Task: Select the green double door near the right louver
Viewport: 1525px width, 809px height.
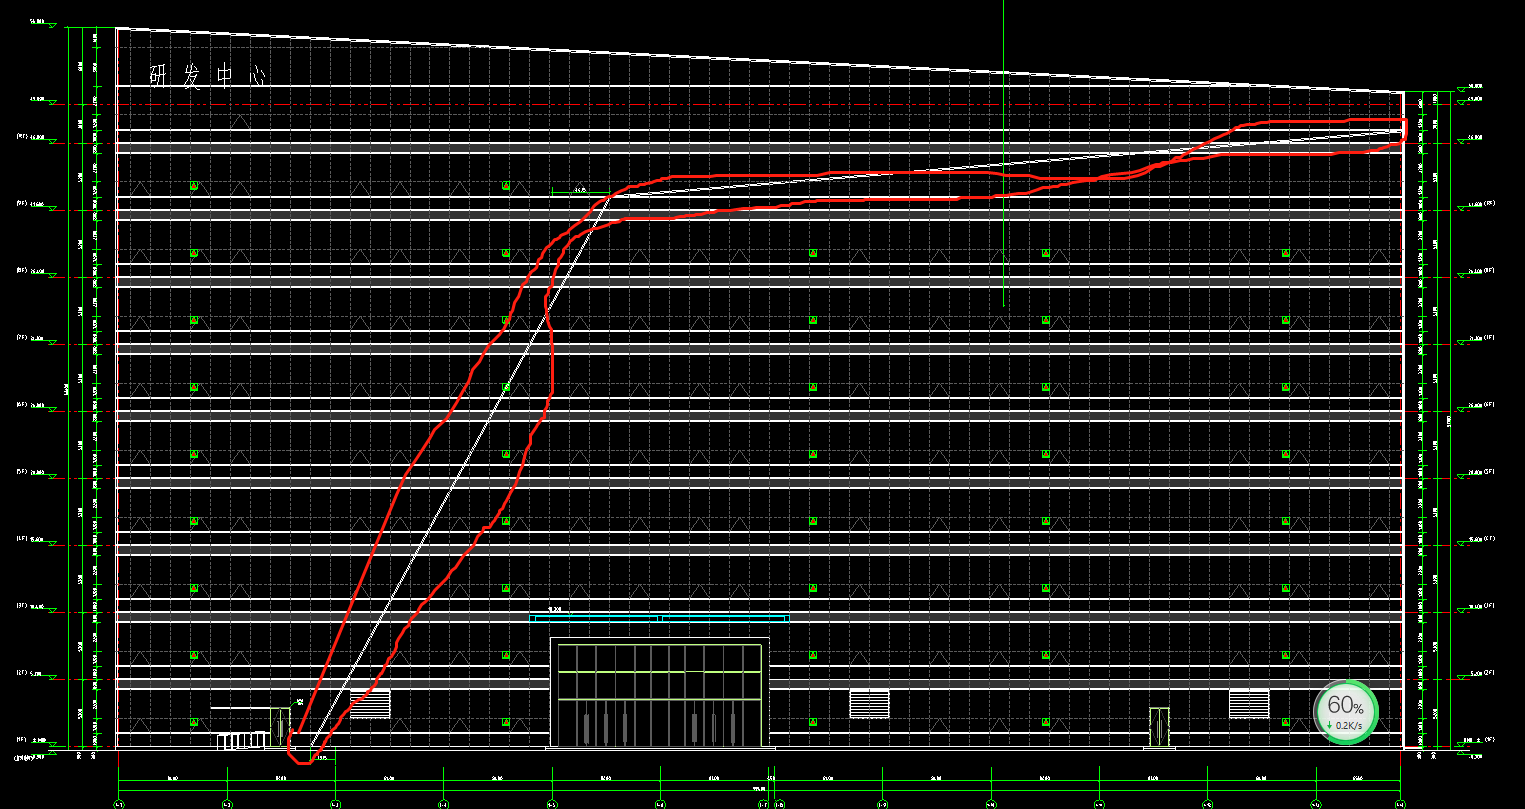Action: [1159, 727]
